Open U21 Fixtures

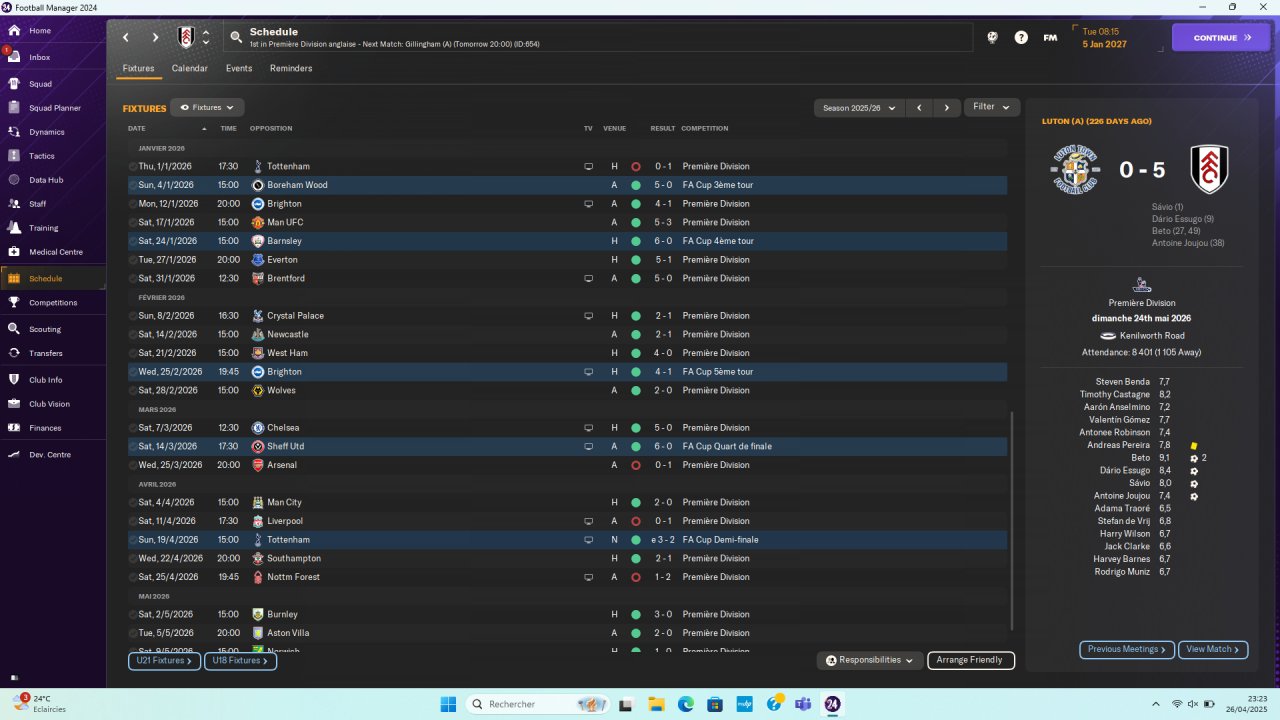[165, 661]
